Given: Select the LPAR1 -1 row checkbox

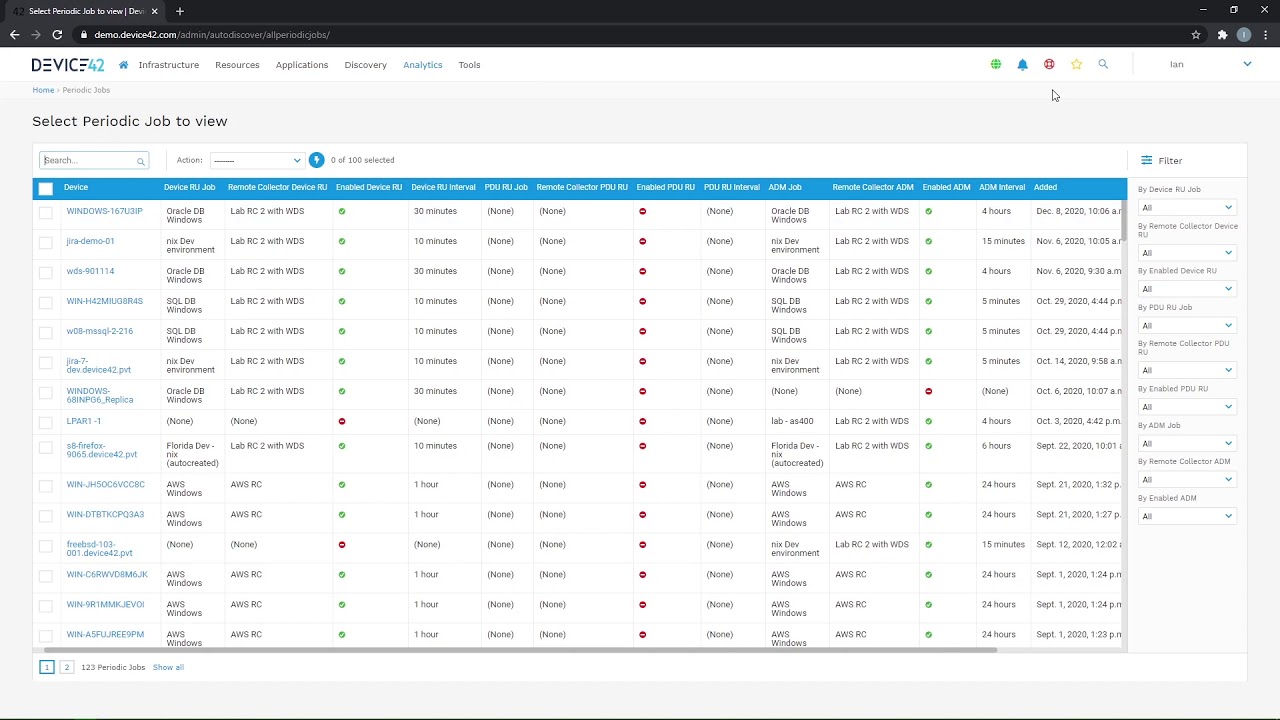Looking at the screenshot, I should 46,422.
